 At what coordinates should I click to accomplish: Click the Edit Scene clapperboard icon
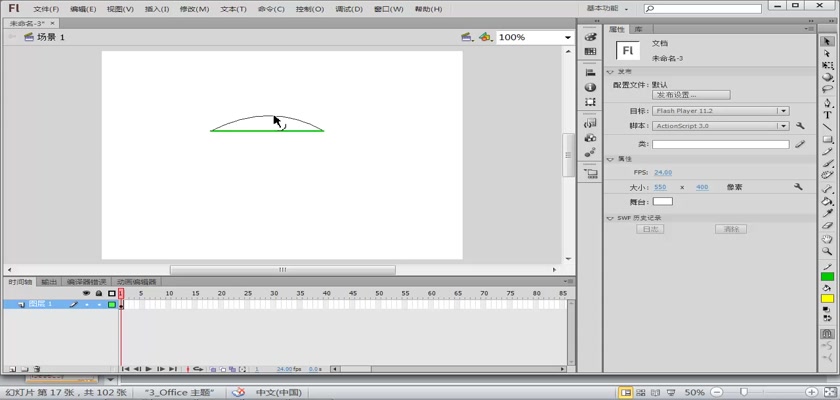[x=467, y=37]
